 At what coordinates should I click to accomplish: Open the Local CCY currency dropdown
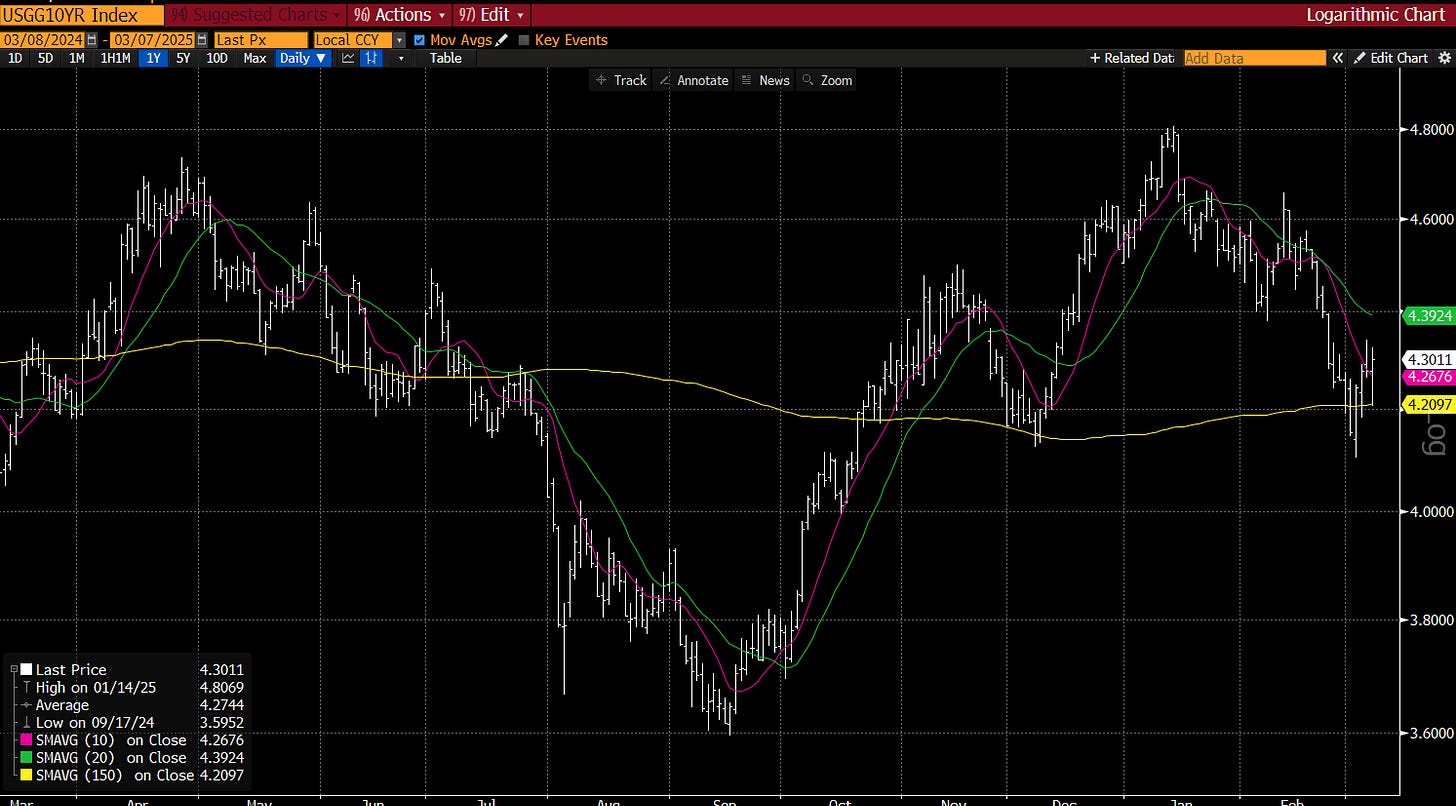[400, 40]
